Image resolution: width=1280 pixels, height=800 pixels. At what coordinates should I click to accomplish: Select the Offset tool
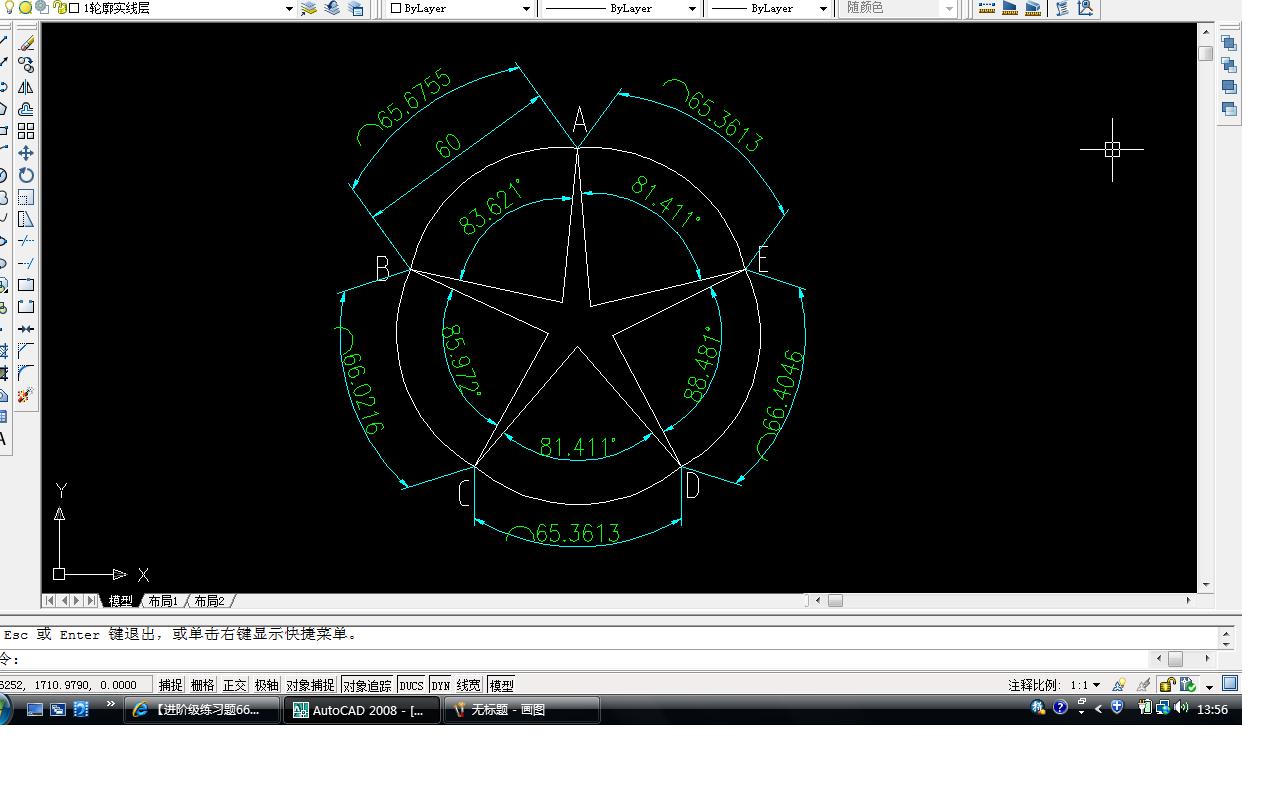click(x=26, y=109)
